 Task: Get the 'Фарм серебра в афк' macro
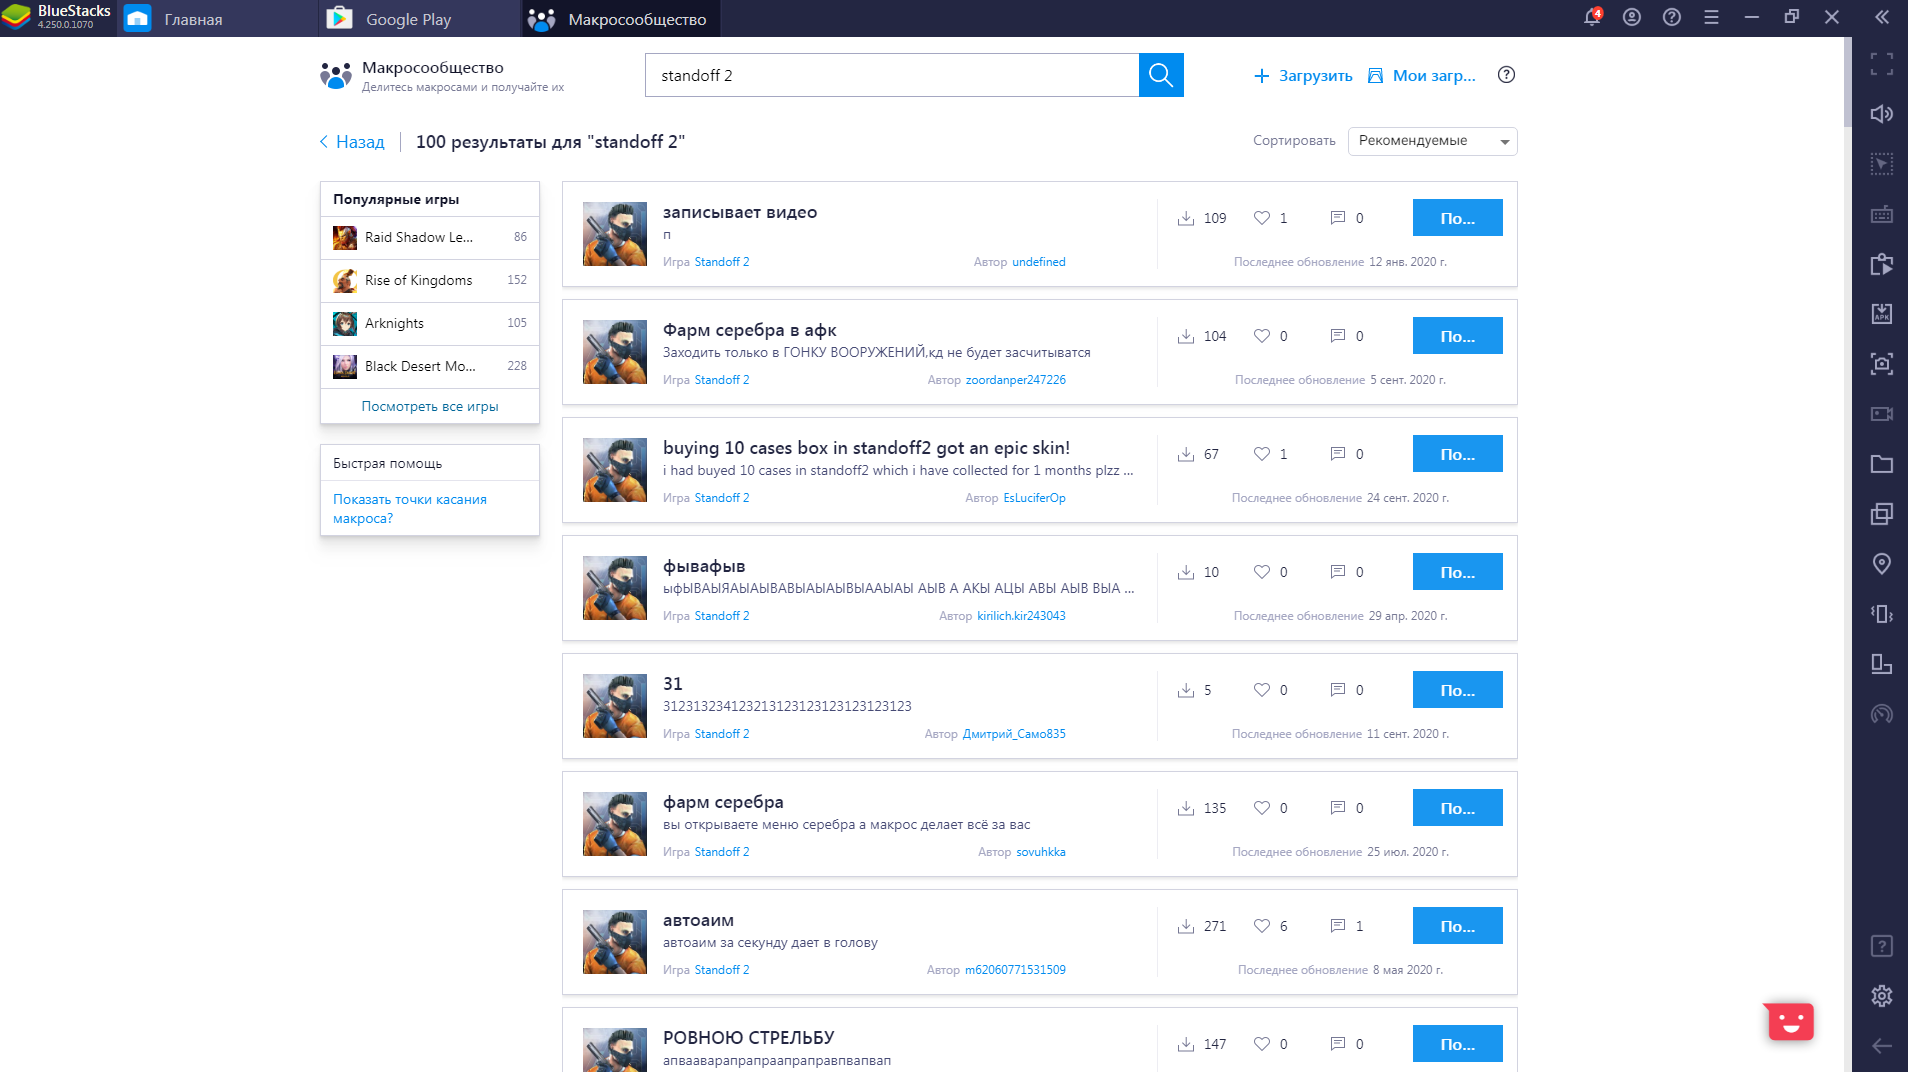coord(1457,336)
